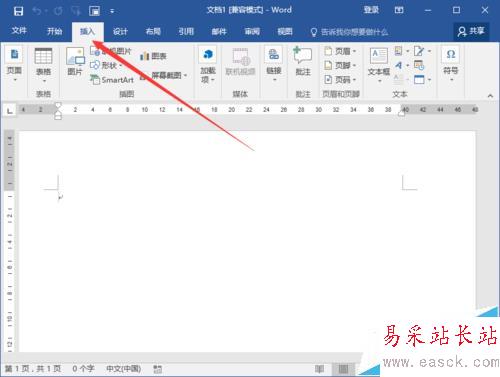Click the macro recording icon in status bar

157,369
